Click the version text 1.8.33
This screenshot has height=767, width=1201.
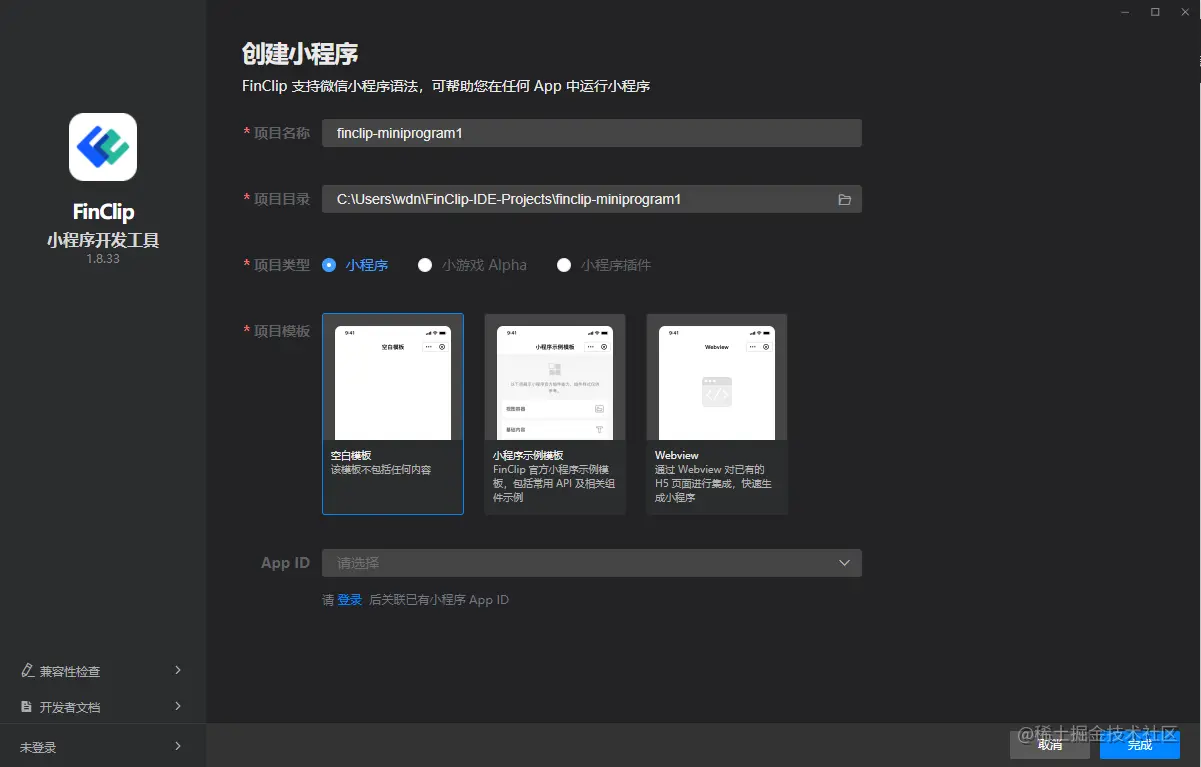(x=103, y=259)
